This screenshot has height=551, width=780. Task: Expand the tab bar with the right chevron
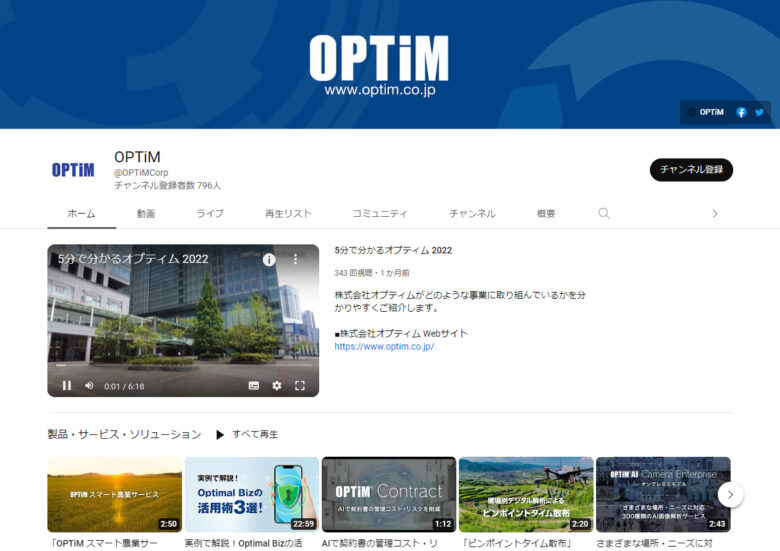click(715, 214)
